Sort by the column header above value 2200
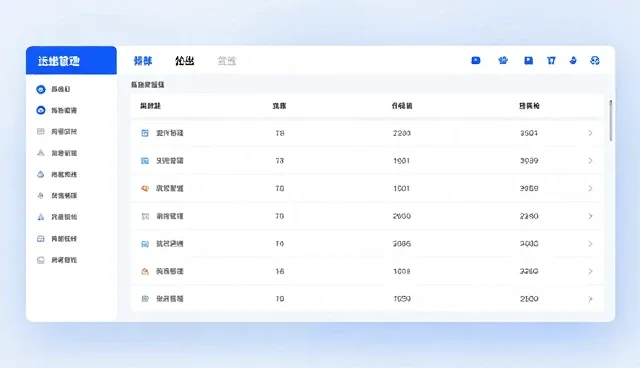Screen dimensions: 640x368 point(402,106)
